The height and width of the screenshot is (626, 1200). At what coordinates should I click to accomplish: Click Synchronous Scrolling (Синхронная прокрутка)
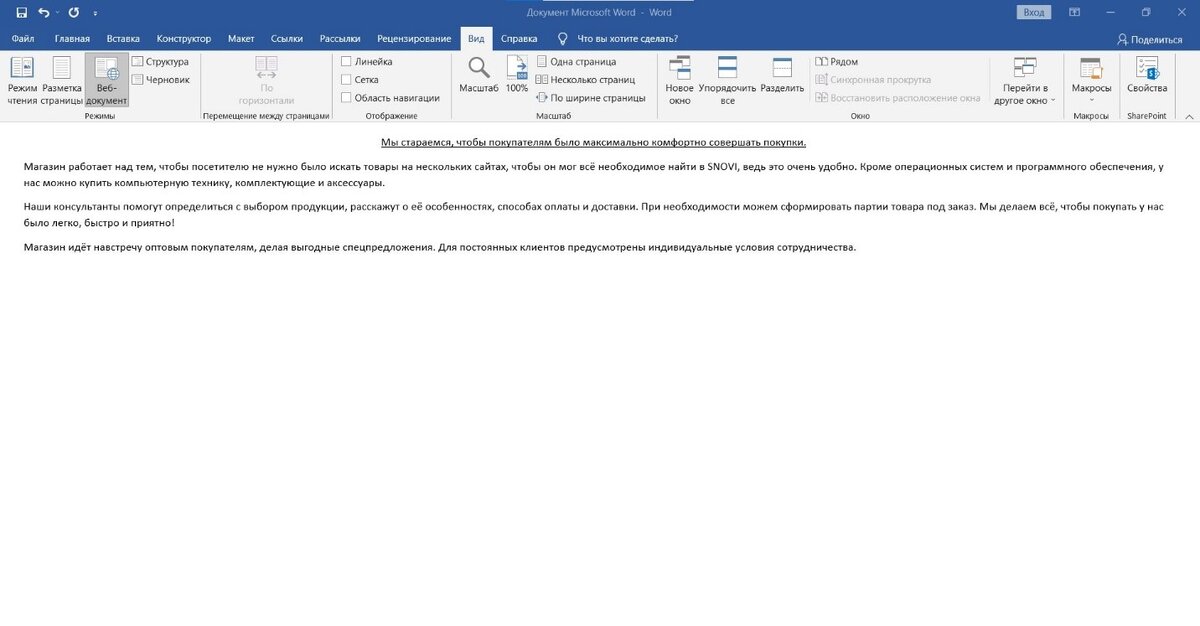[873, 79]
